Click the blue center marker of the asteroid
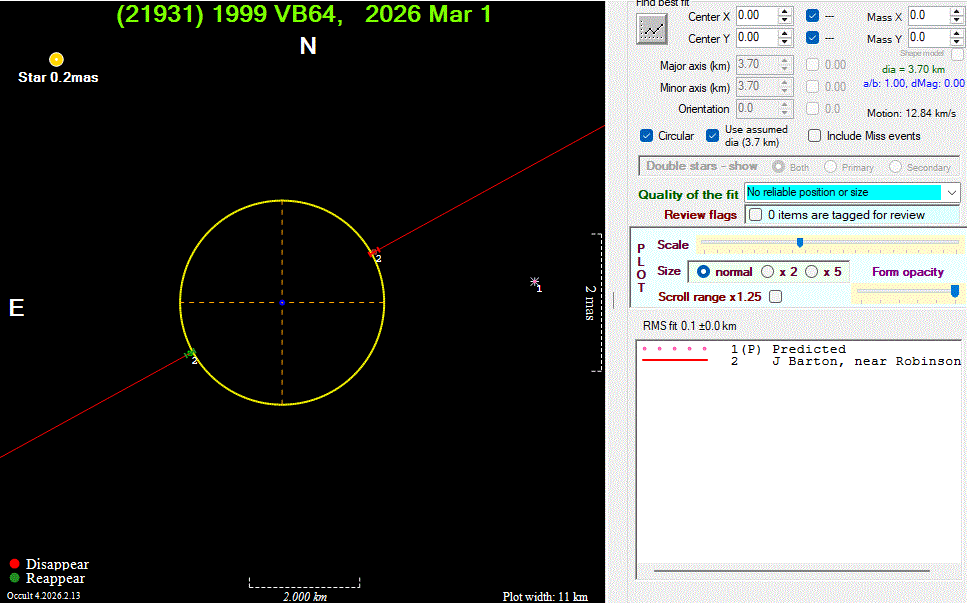This screenshot has width=967, height=603. coord(282,302)
